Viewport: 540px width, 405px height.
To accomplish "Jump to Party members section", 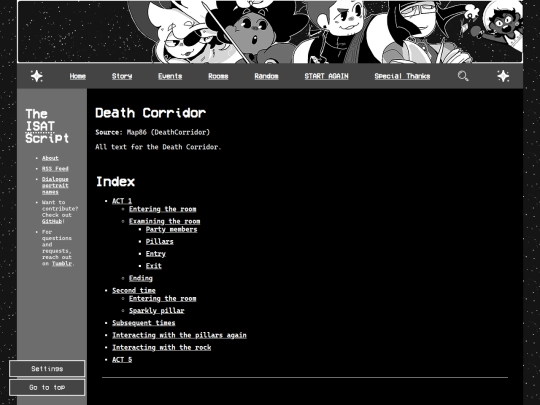I will click(172, 229).
